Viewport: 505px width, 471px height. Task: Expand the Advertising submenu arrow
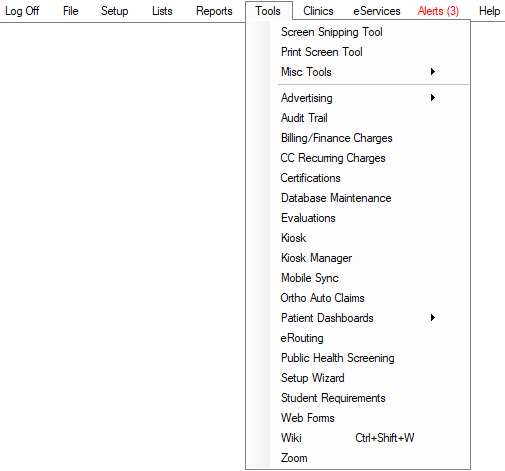click(433, 98)
